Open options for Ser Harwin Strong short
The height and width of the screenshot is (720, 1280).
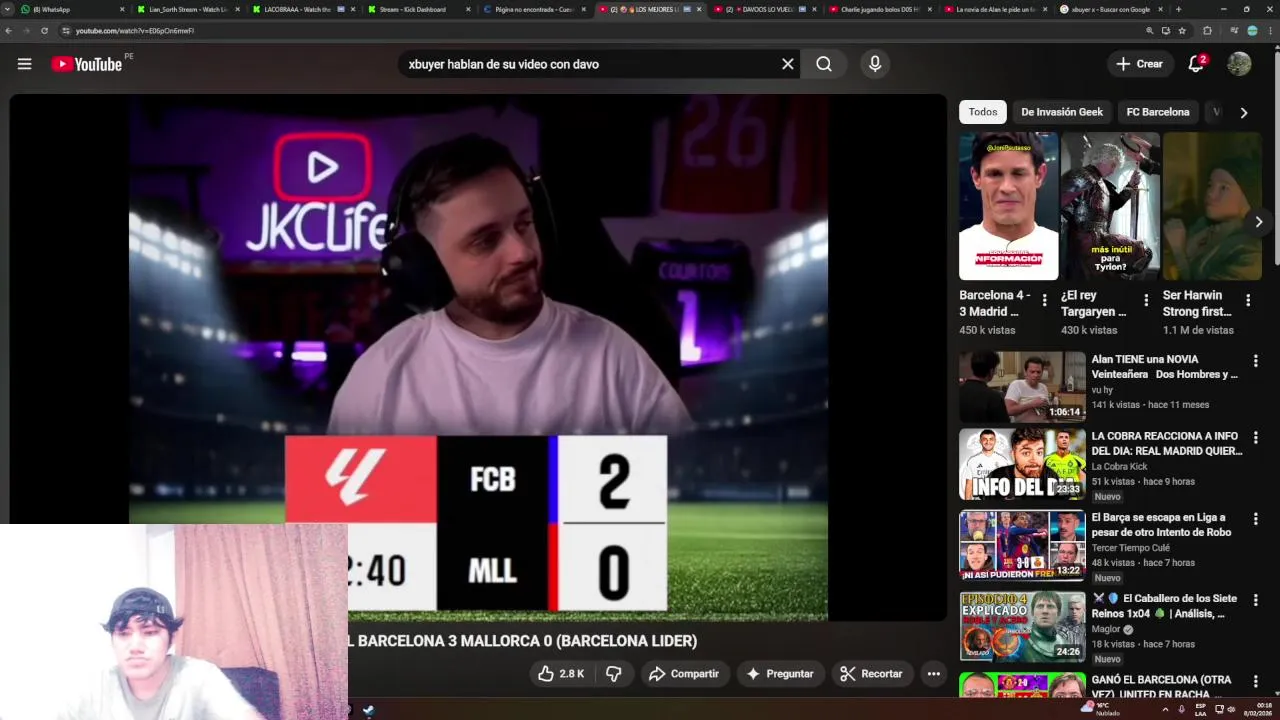pyautogui.click(x=1248, y=300)
